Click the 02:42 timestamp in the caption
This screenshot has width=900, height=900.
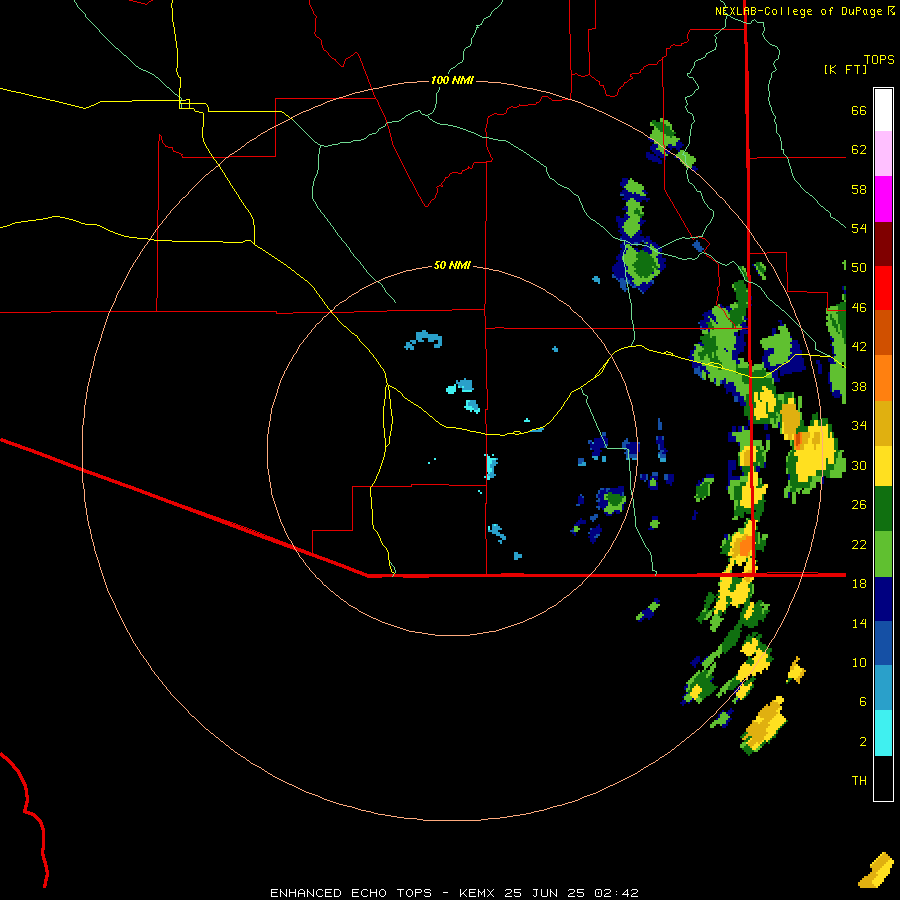[x=617, y=893]
